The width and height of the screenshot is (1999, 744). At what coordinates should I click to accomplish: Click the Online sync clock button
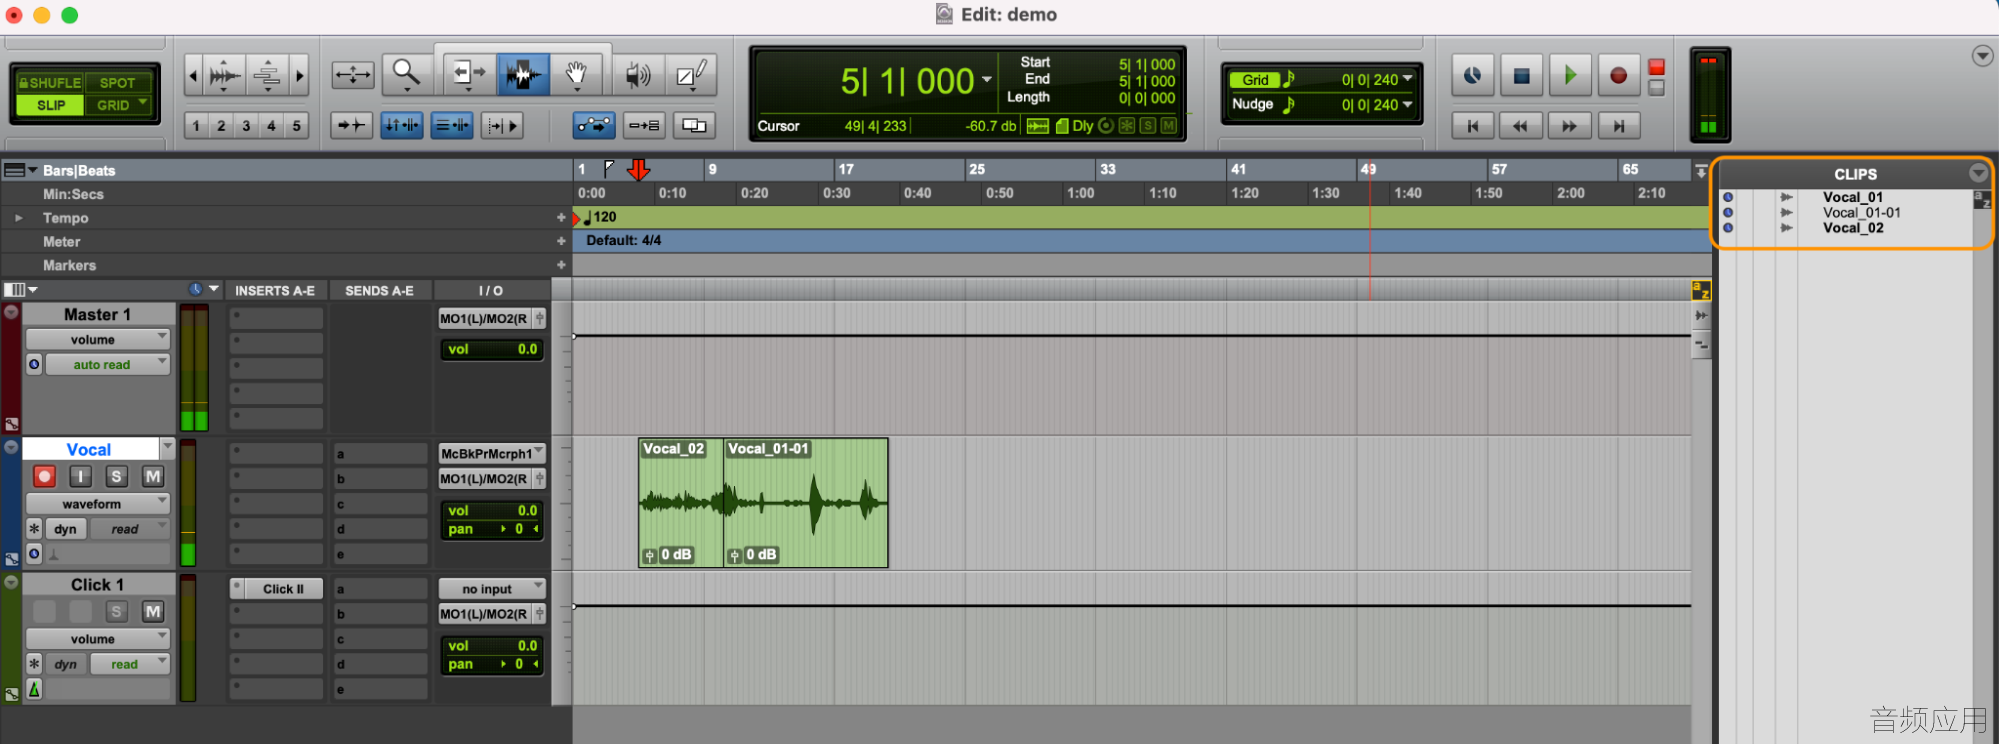click(1472, 75)
